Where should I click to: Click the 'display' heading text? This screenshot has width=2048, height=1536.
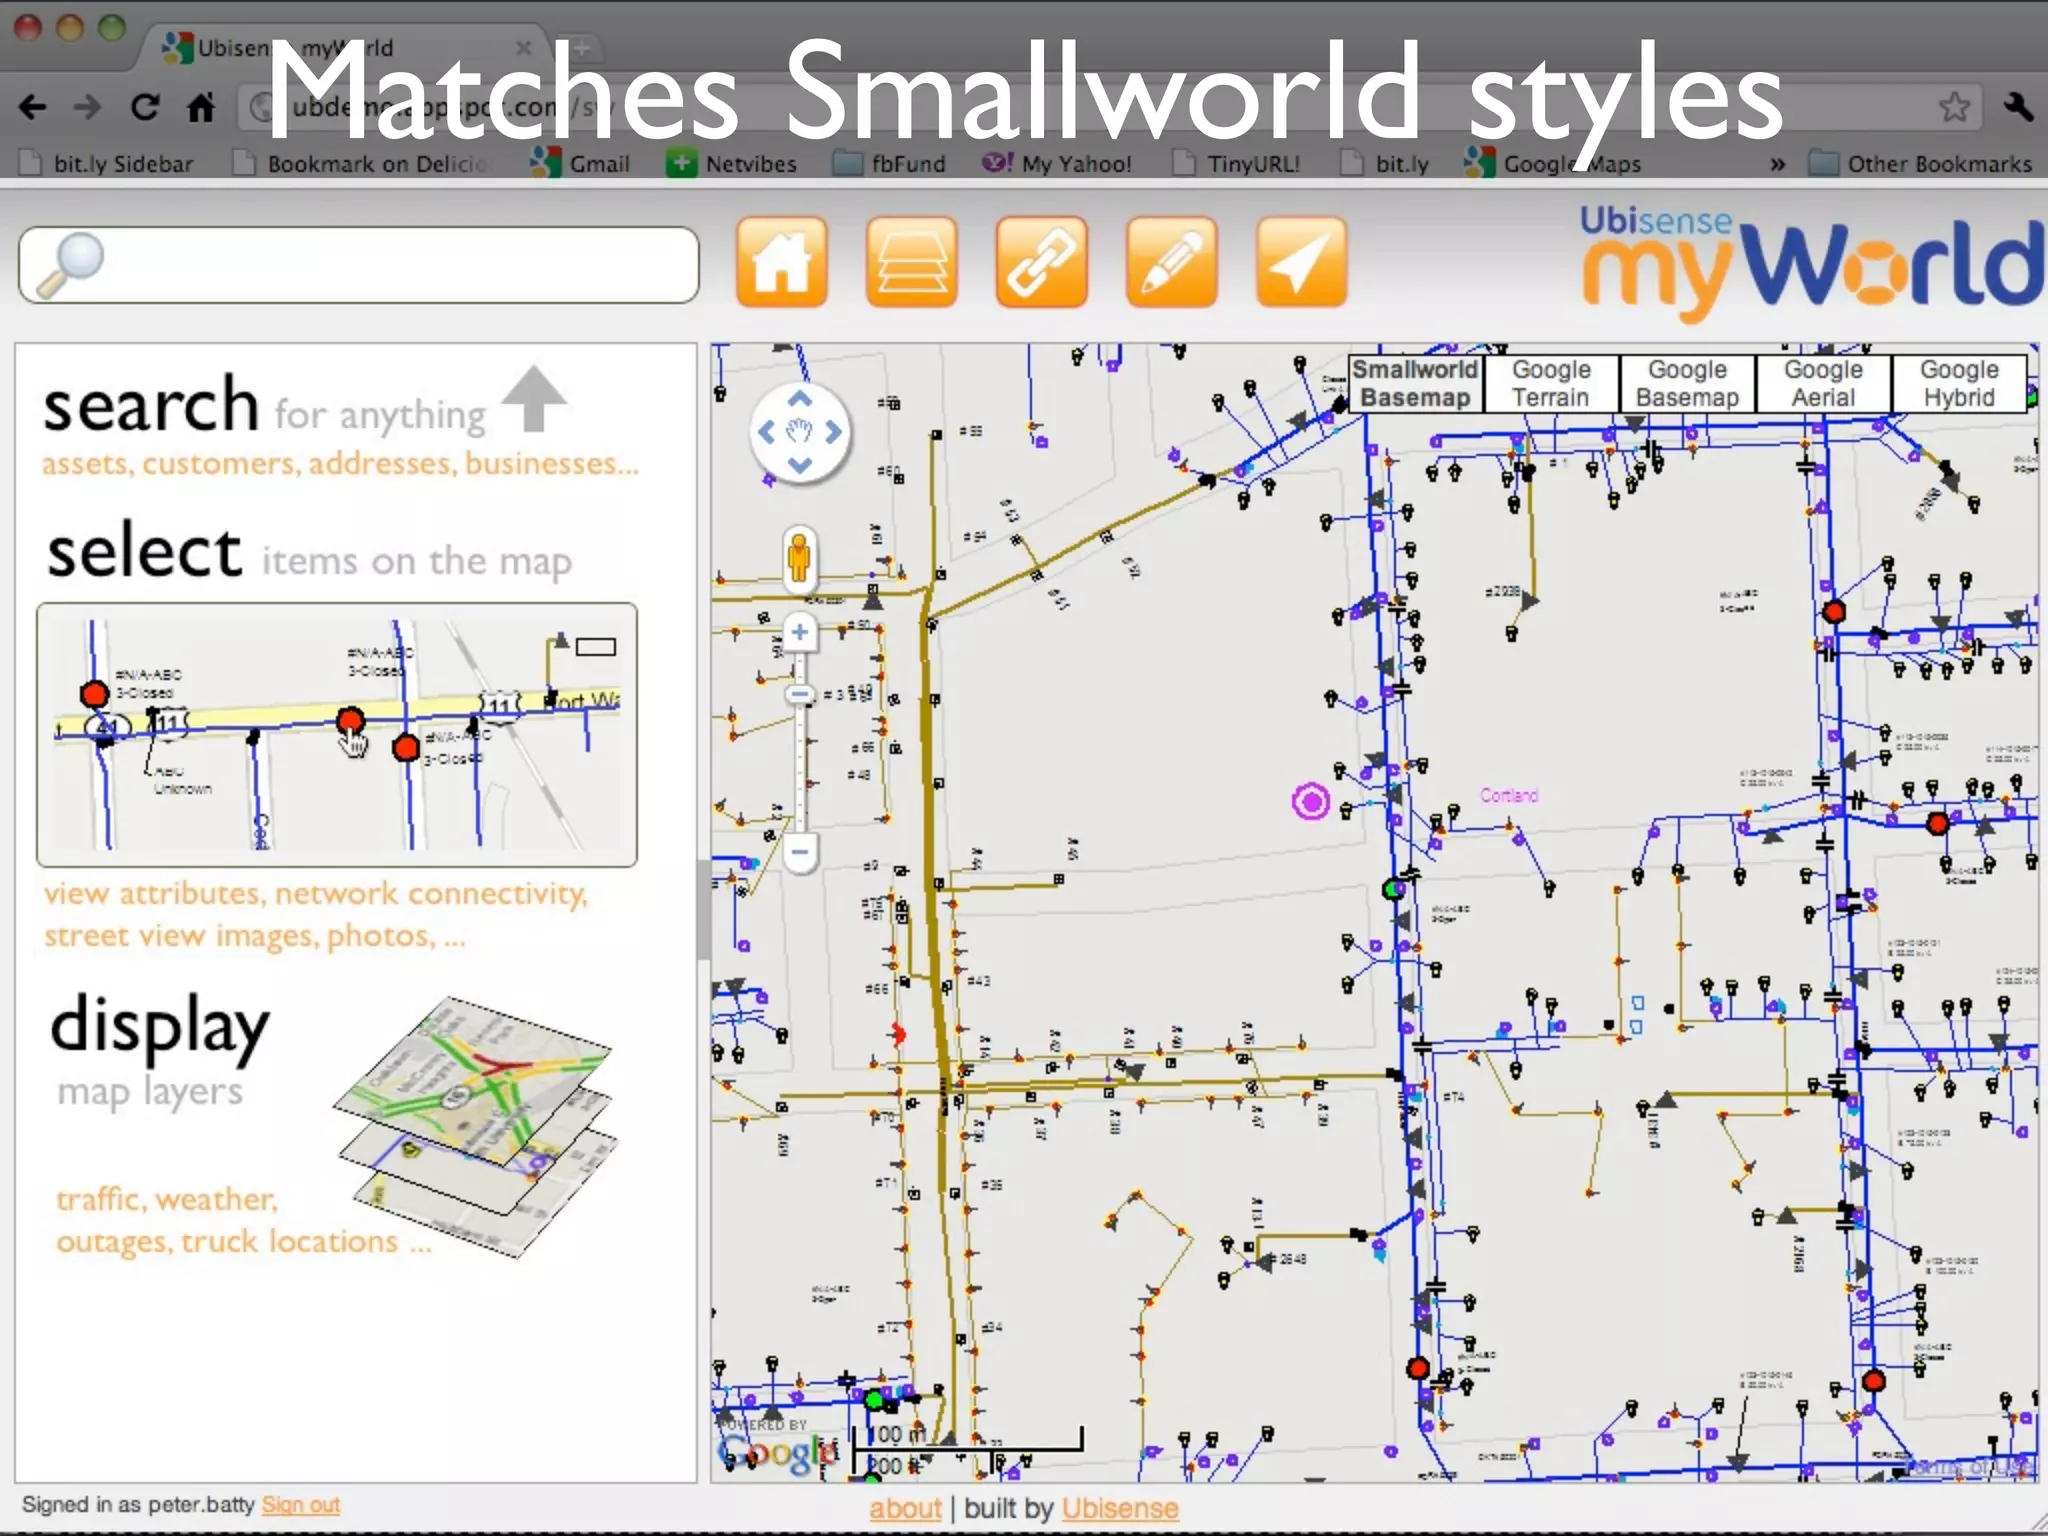click(160, 1027)
